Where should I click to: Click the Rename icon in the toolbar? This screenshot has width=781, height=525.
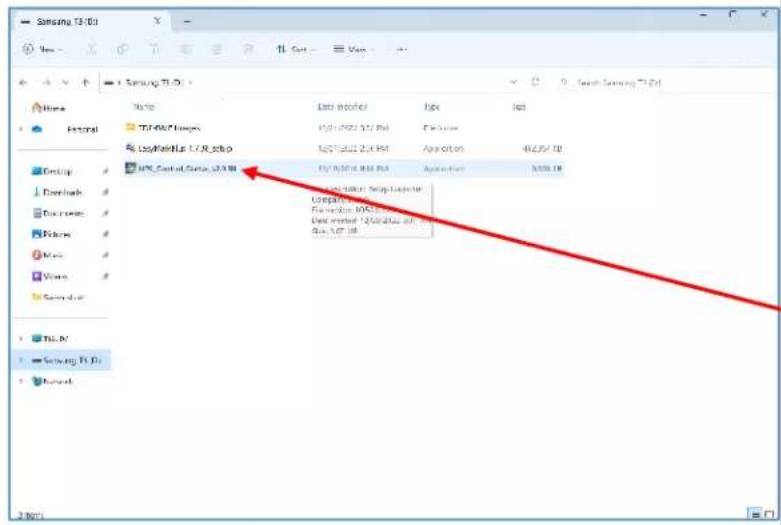pos(186,49)
